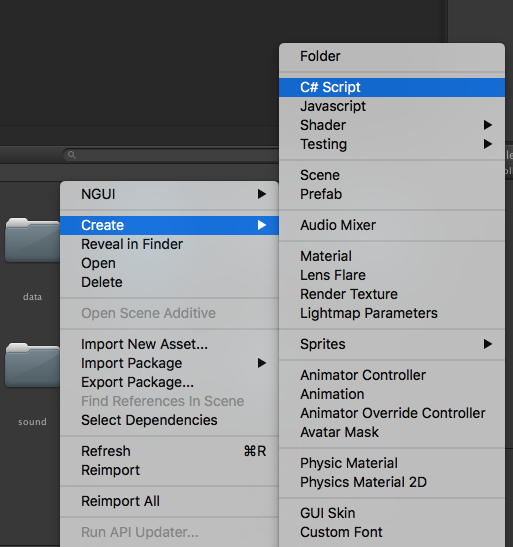513x547 pixels.
Task: Select Reimport All option
Action: click(x=169, y=501)
